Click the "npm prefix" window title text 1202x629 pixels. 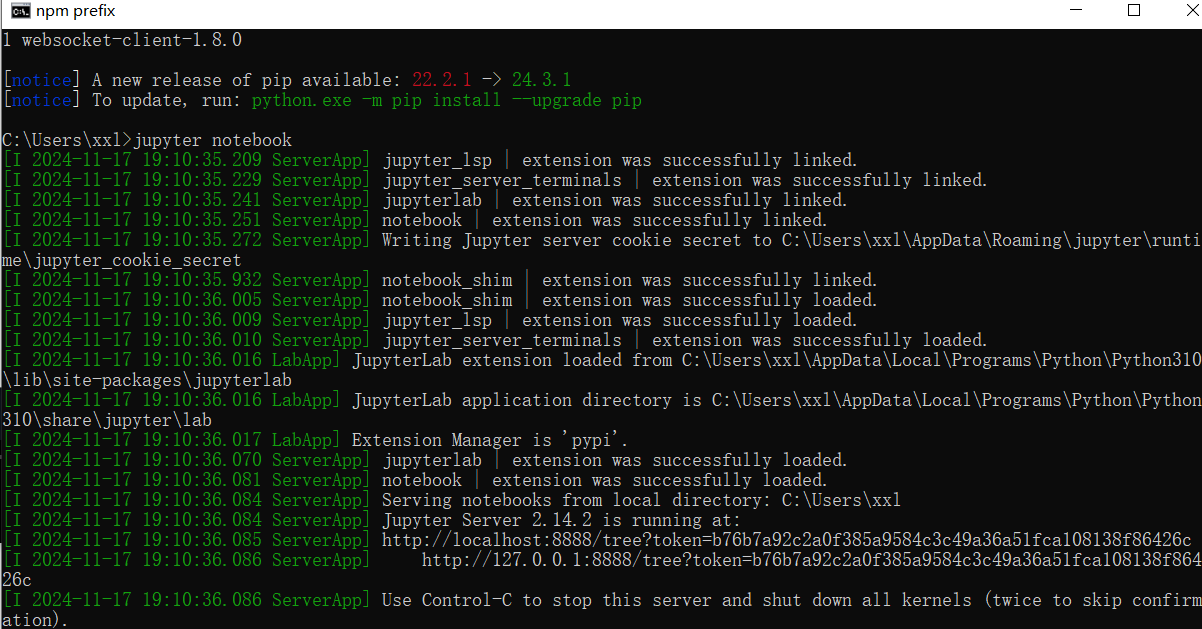coord(76,11)
